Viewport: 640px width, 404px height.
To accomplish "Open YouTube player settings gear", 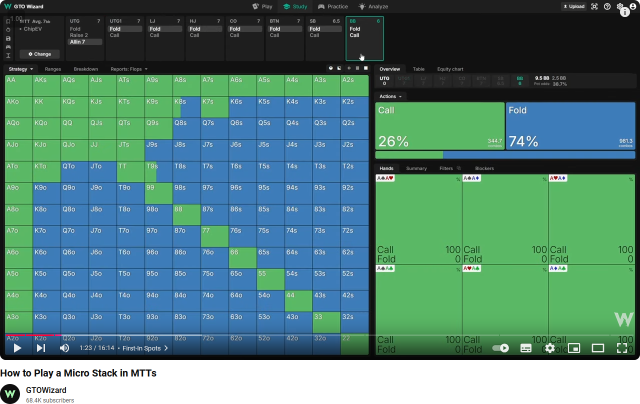I will 550,348.
